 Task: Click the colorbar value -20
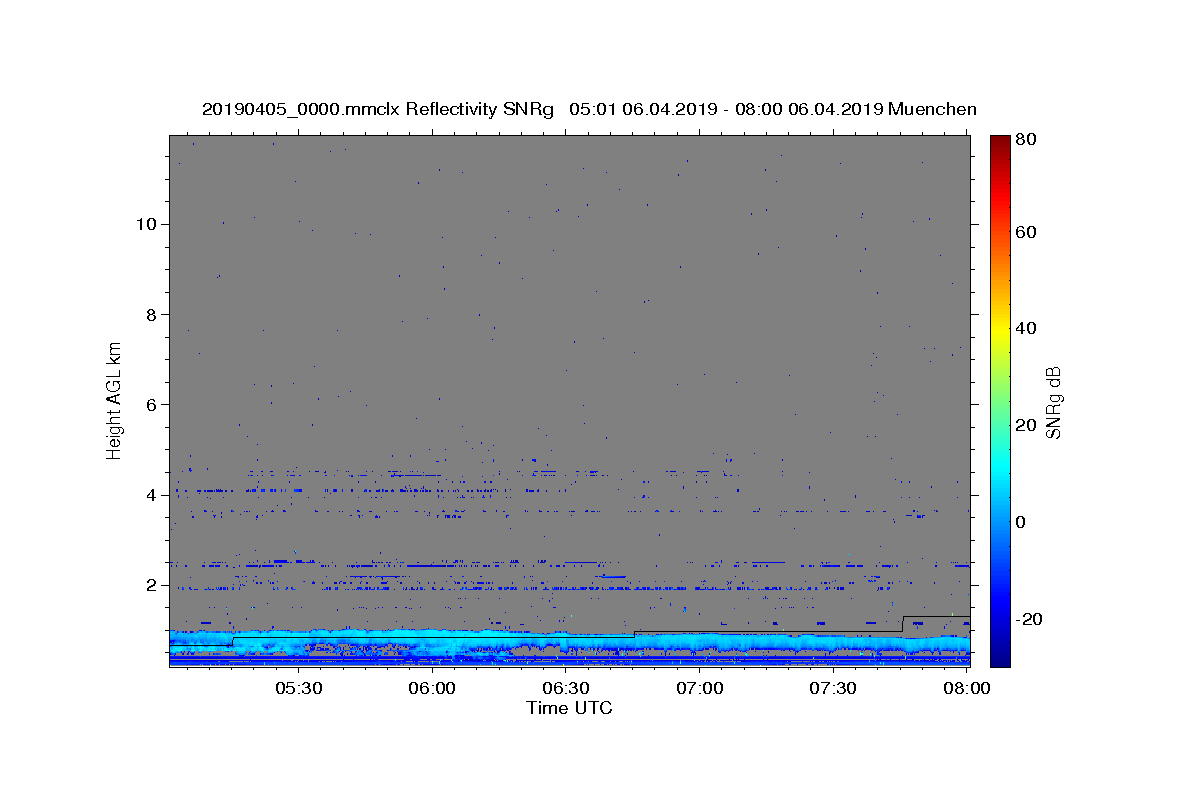[x=1028, y=619]
